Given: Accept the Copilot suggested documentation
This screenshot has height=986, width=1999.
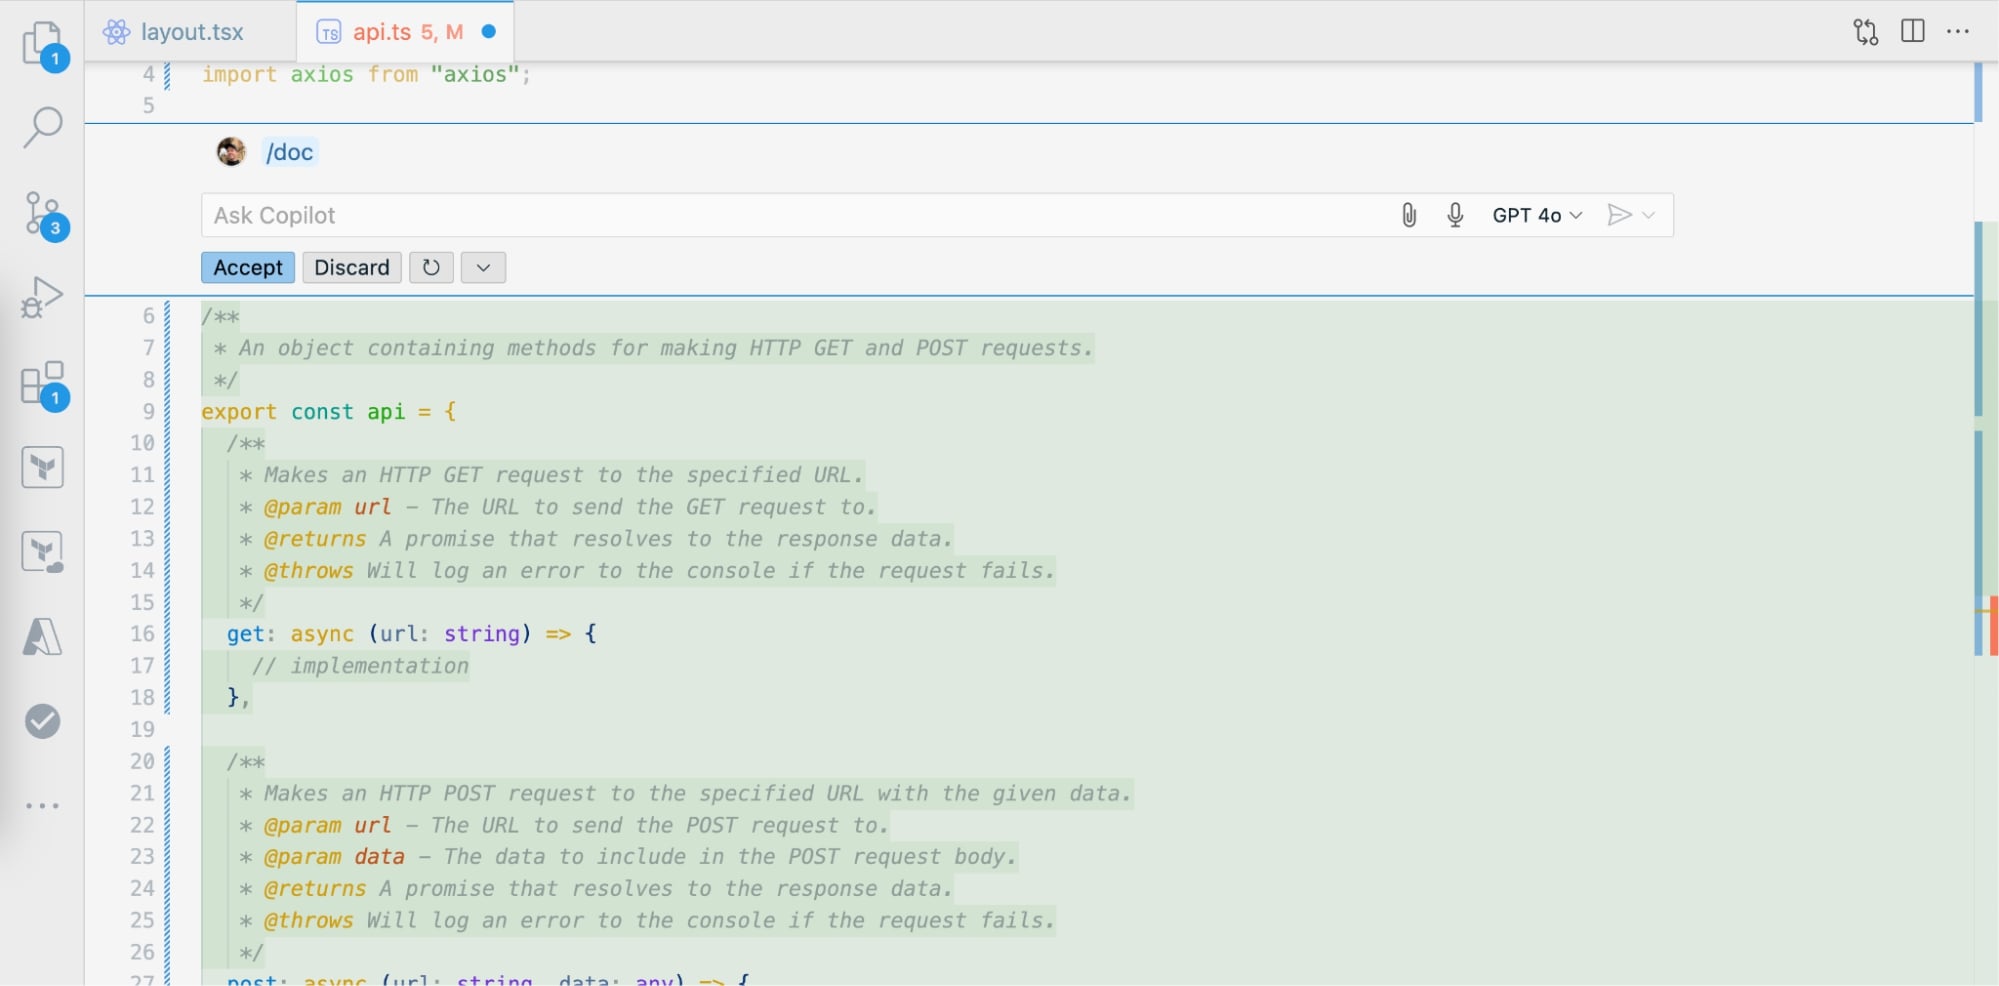Looking at the screenshot, I should click(x=248, y=268).
